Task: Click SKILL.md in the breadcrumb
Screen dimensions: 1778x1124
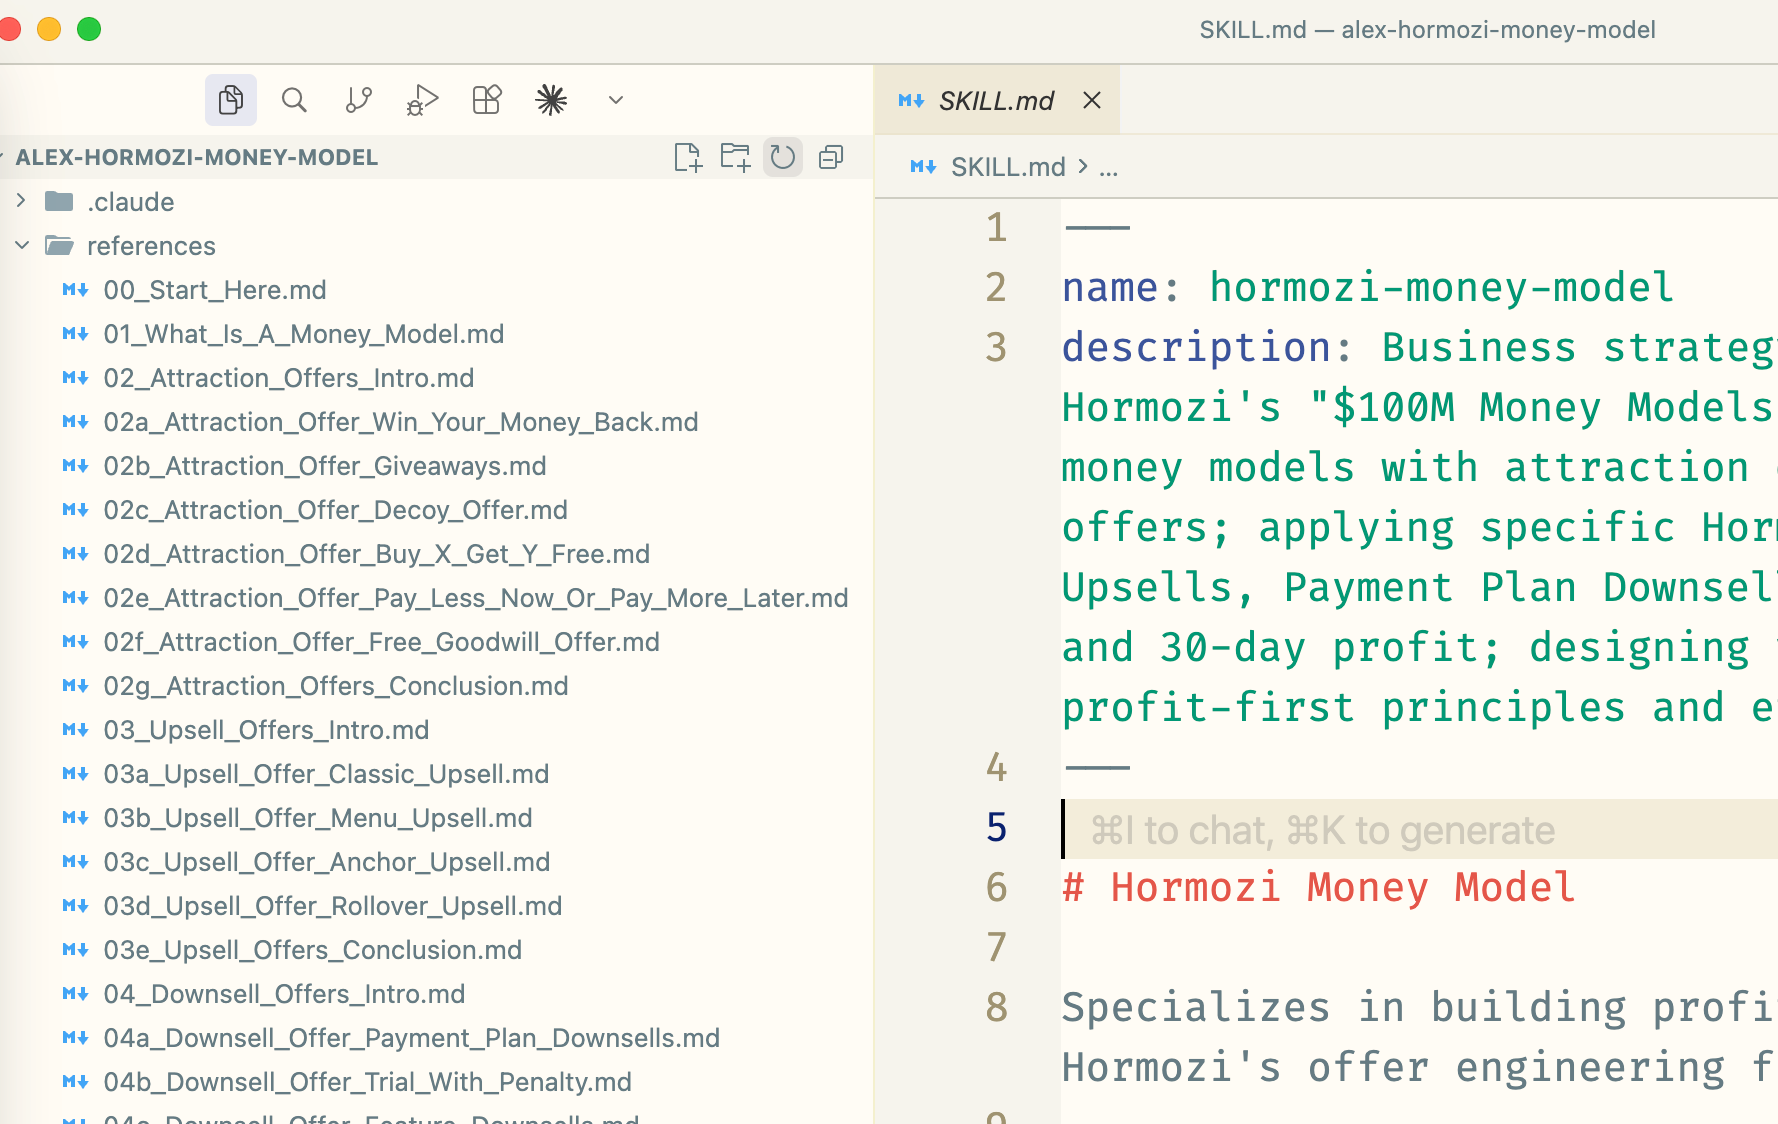Action: pos(1007,167)
